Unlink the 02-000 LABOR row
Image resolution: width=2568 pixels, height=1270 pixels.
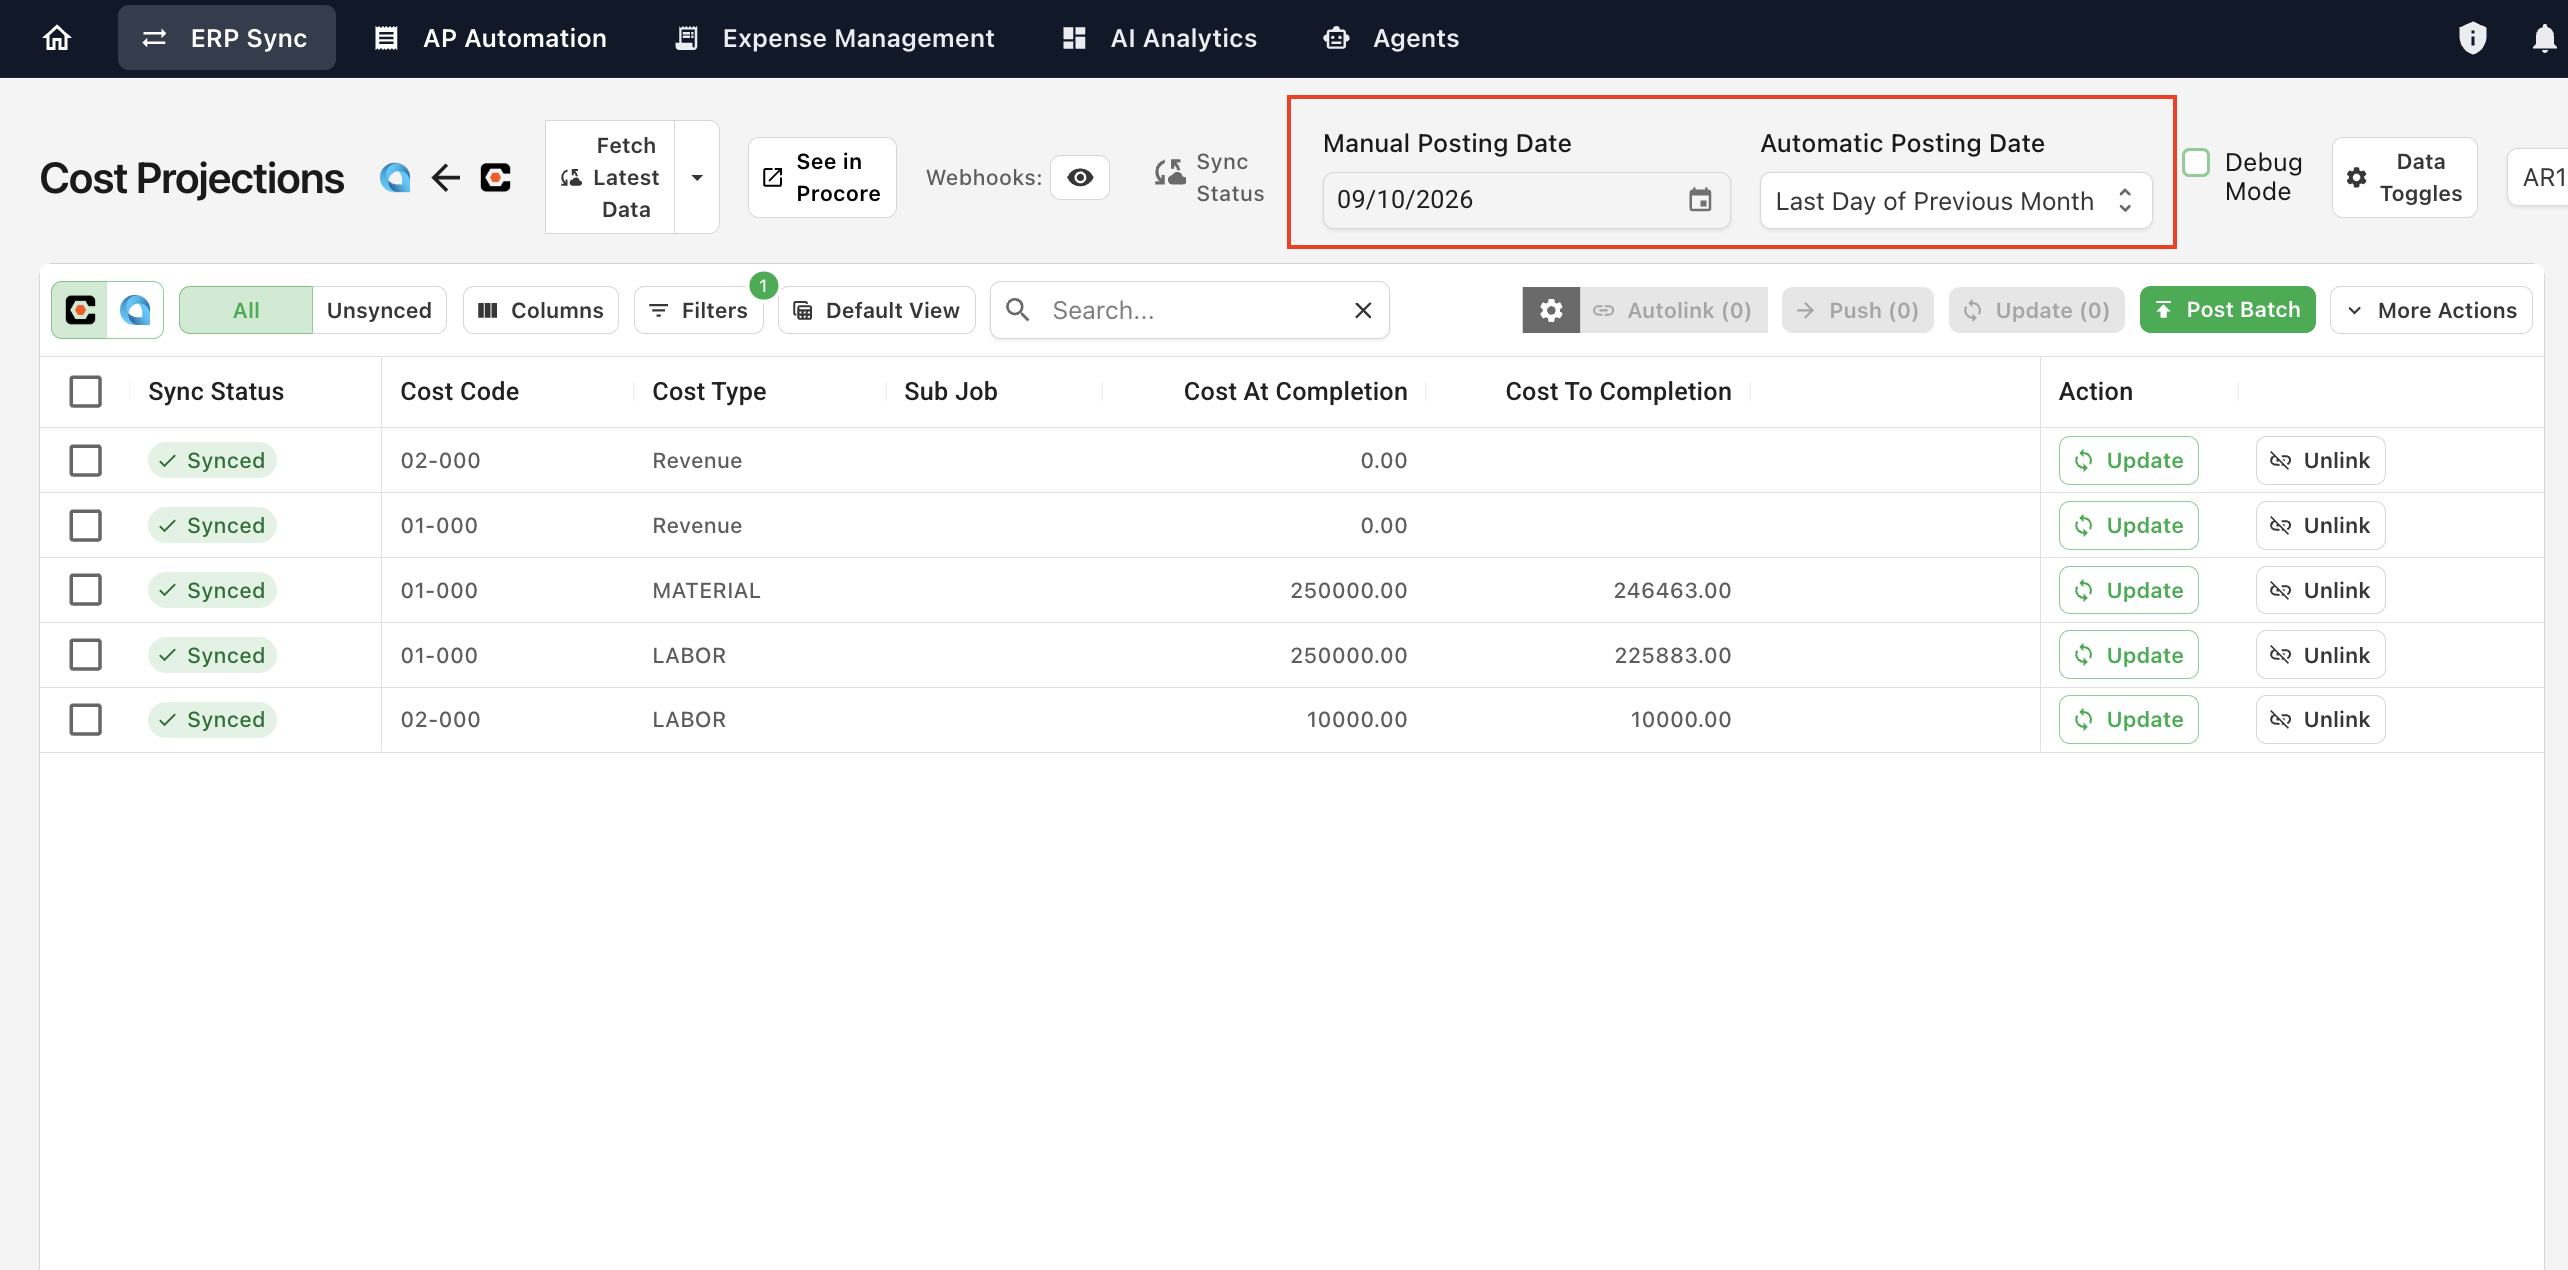tap(2320, 720)
